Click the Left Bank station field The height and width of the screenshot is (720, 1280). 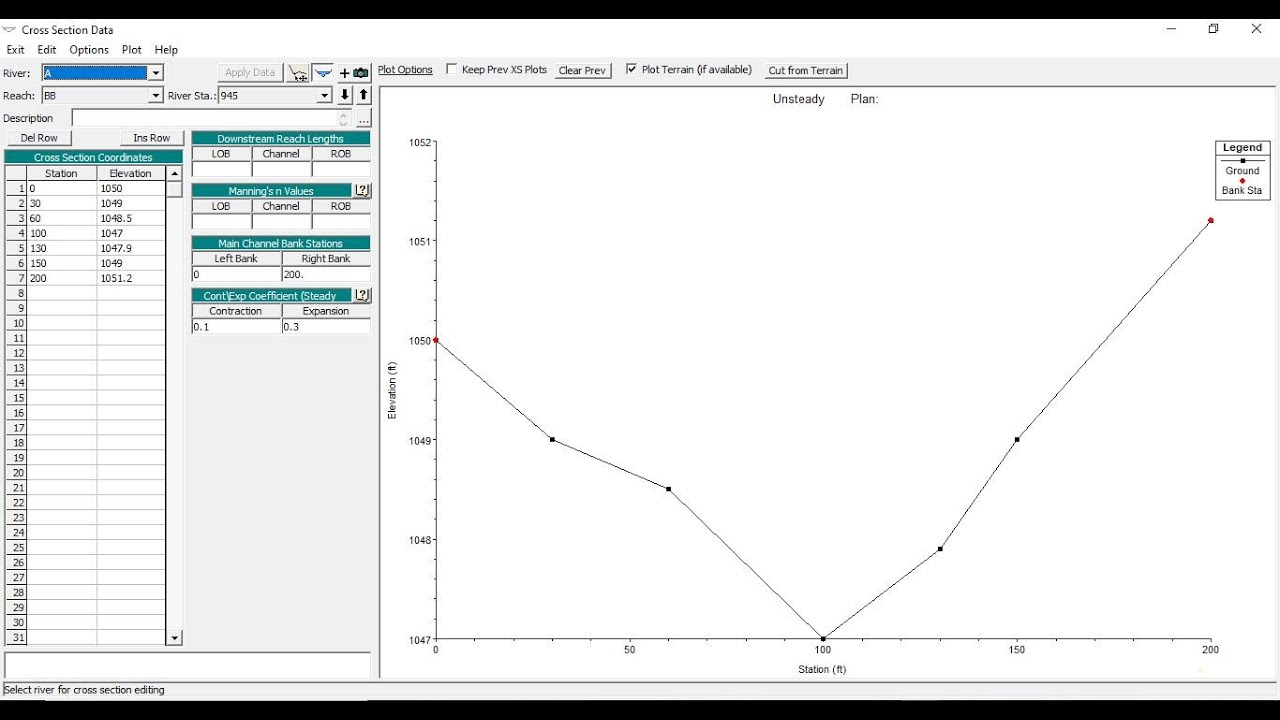click(x=236, y=274)
